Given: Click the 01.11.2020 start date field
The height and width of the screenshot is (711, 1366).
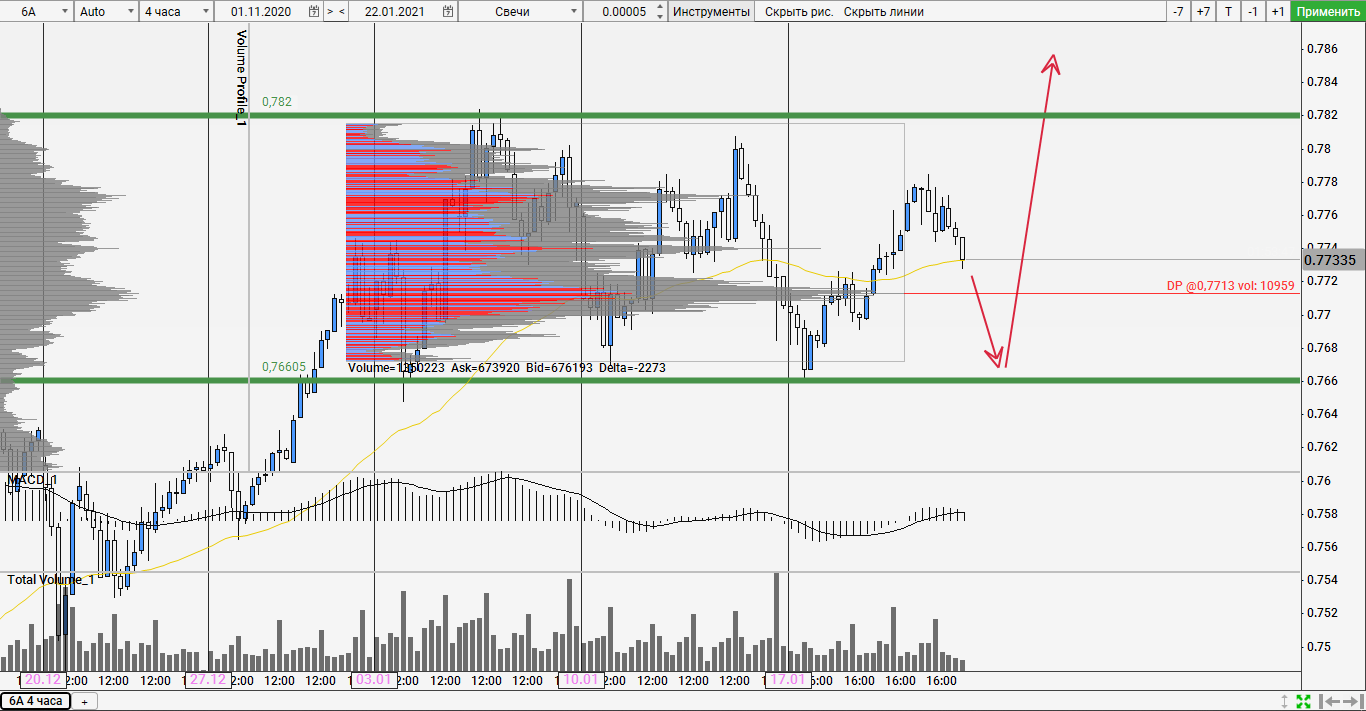Looking at the screenshot, I should 262,12.
